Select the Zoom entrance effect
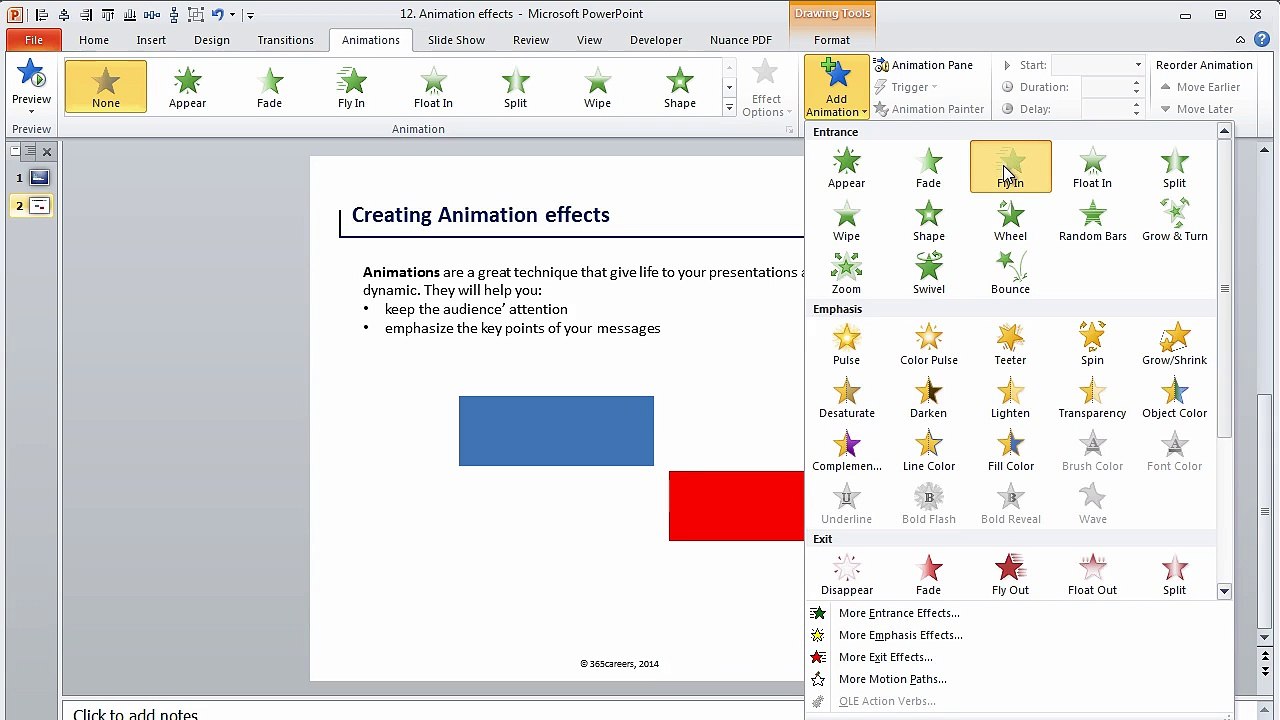This screenshot has width=1280, height=720. tap(846, 273)
